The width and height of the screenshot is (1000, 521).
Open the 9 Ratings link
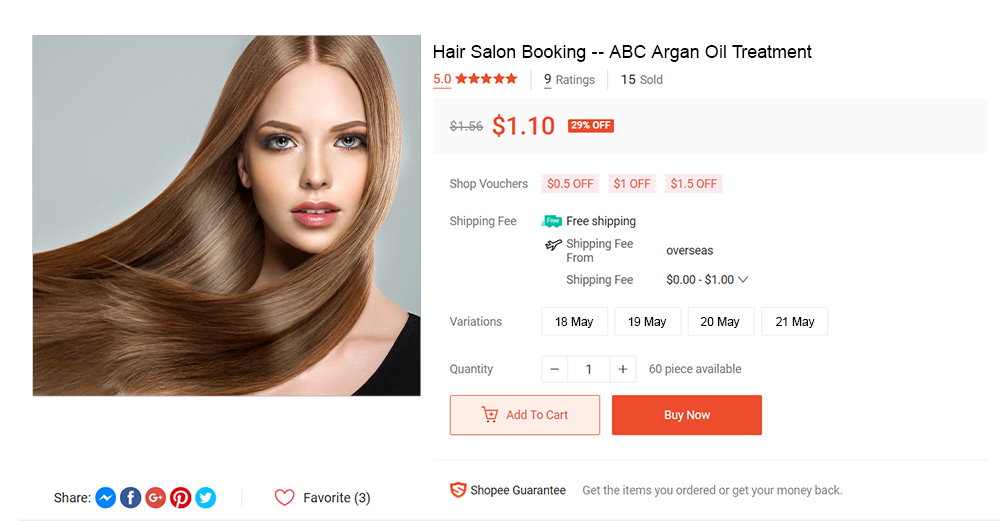pyautogui.click(x=569, y=80)
